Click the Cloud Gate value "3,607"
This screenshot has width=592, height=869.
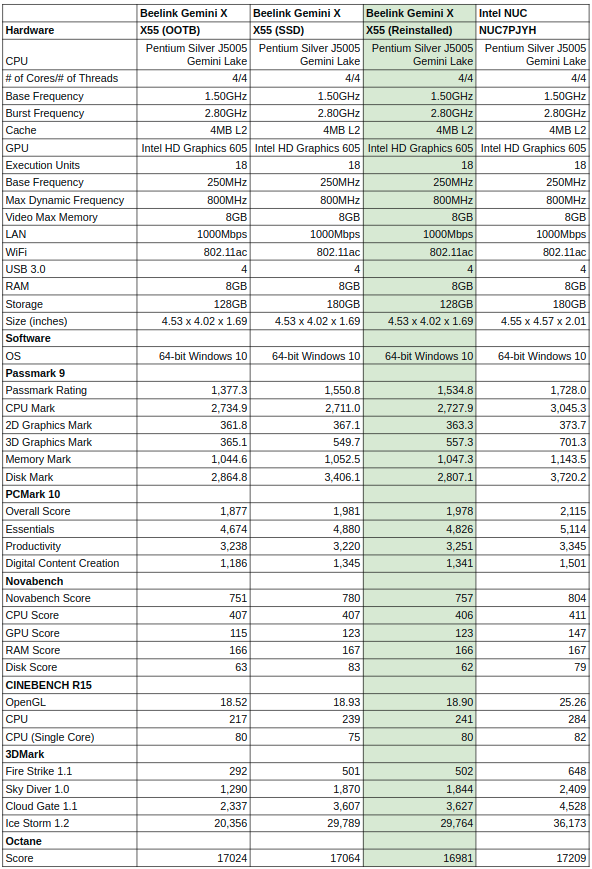(346, 806)
